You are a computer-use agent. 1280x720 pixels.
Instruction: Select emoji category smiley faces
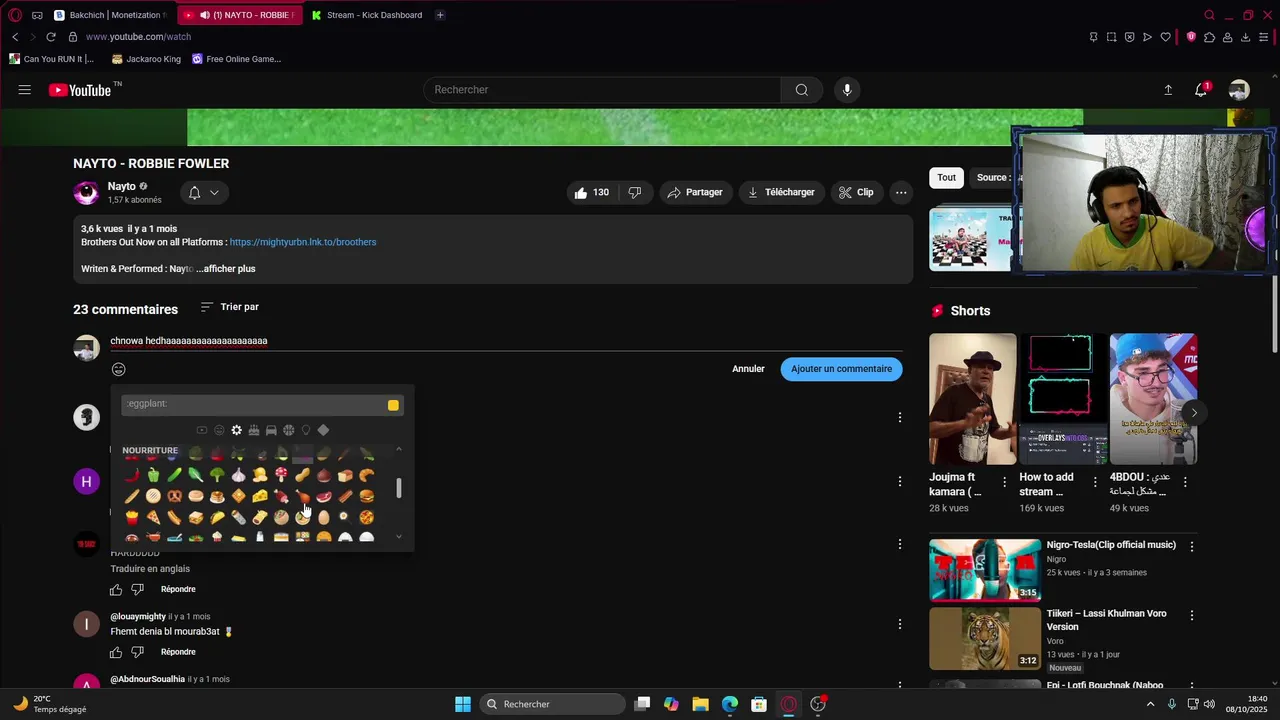point(219,430)
